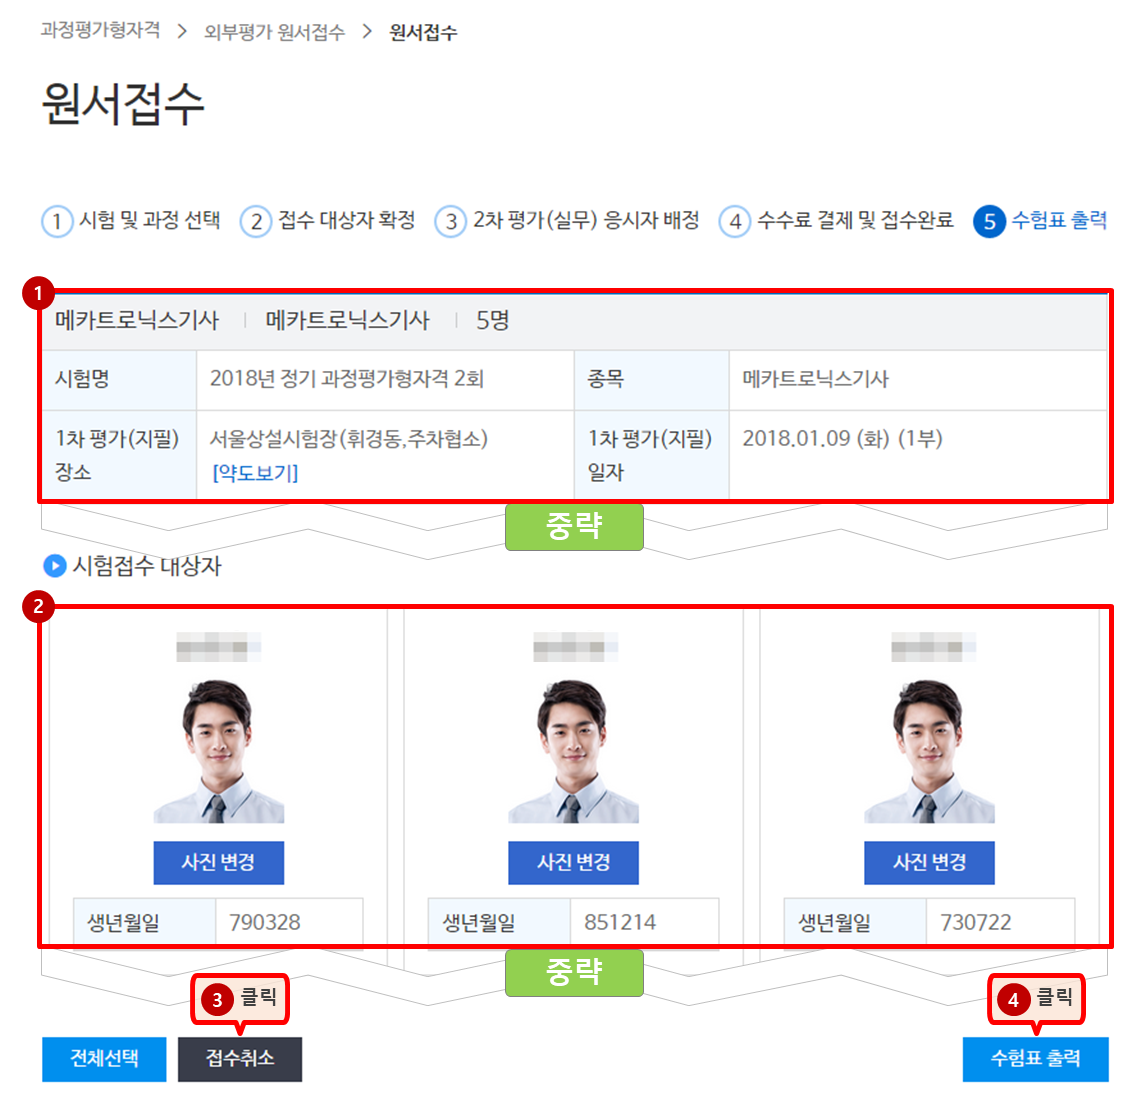Click the 수험표 출력 button

coord(1036,1059)
